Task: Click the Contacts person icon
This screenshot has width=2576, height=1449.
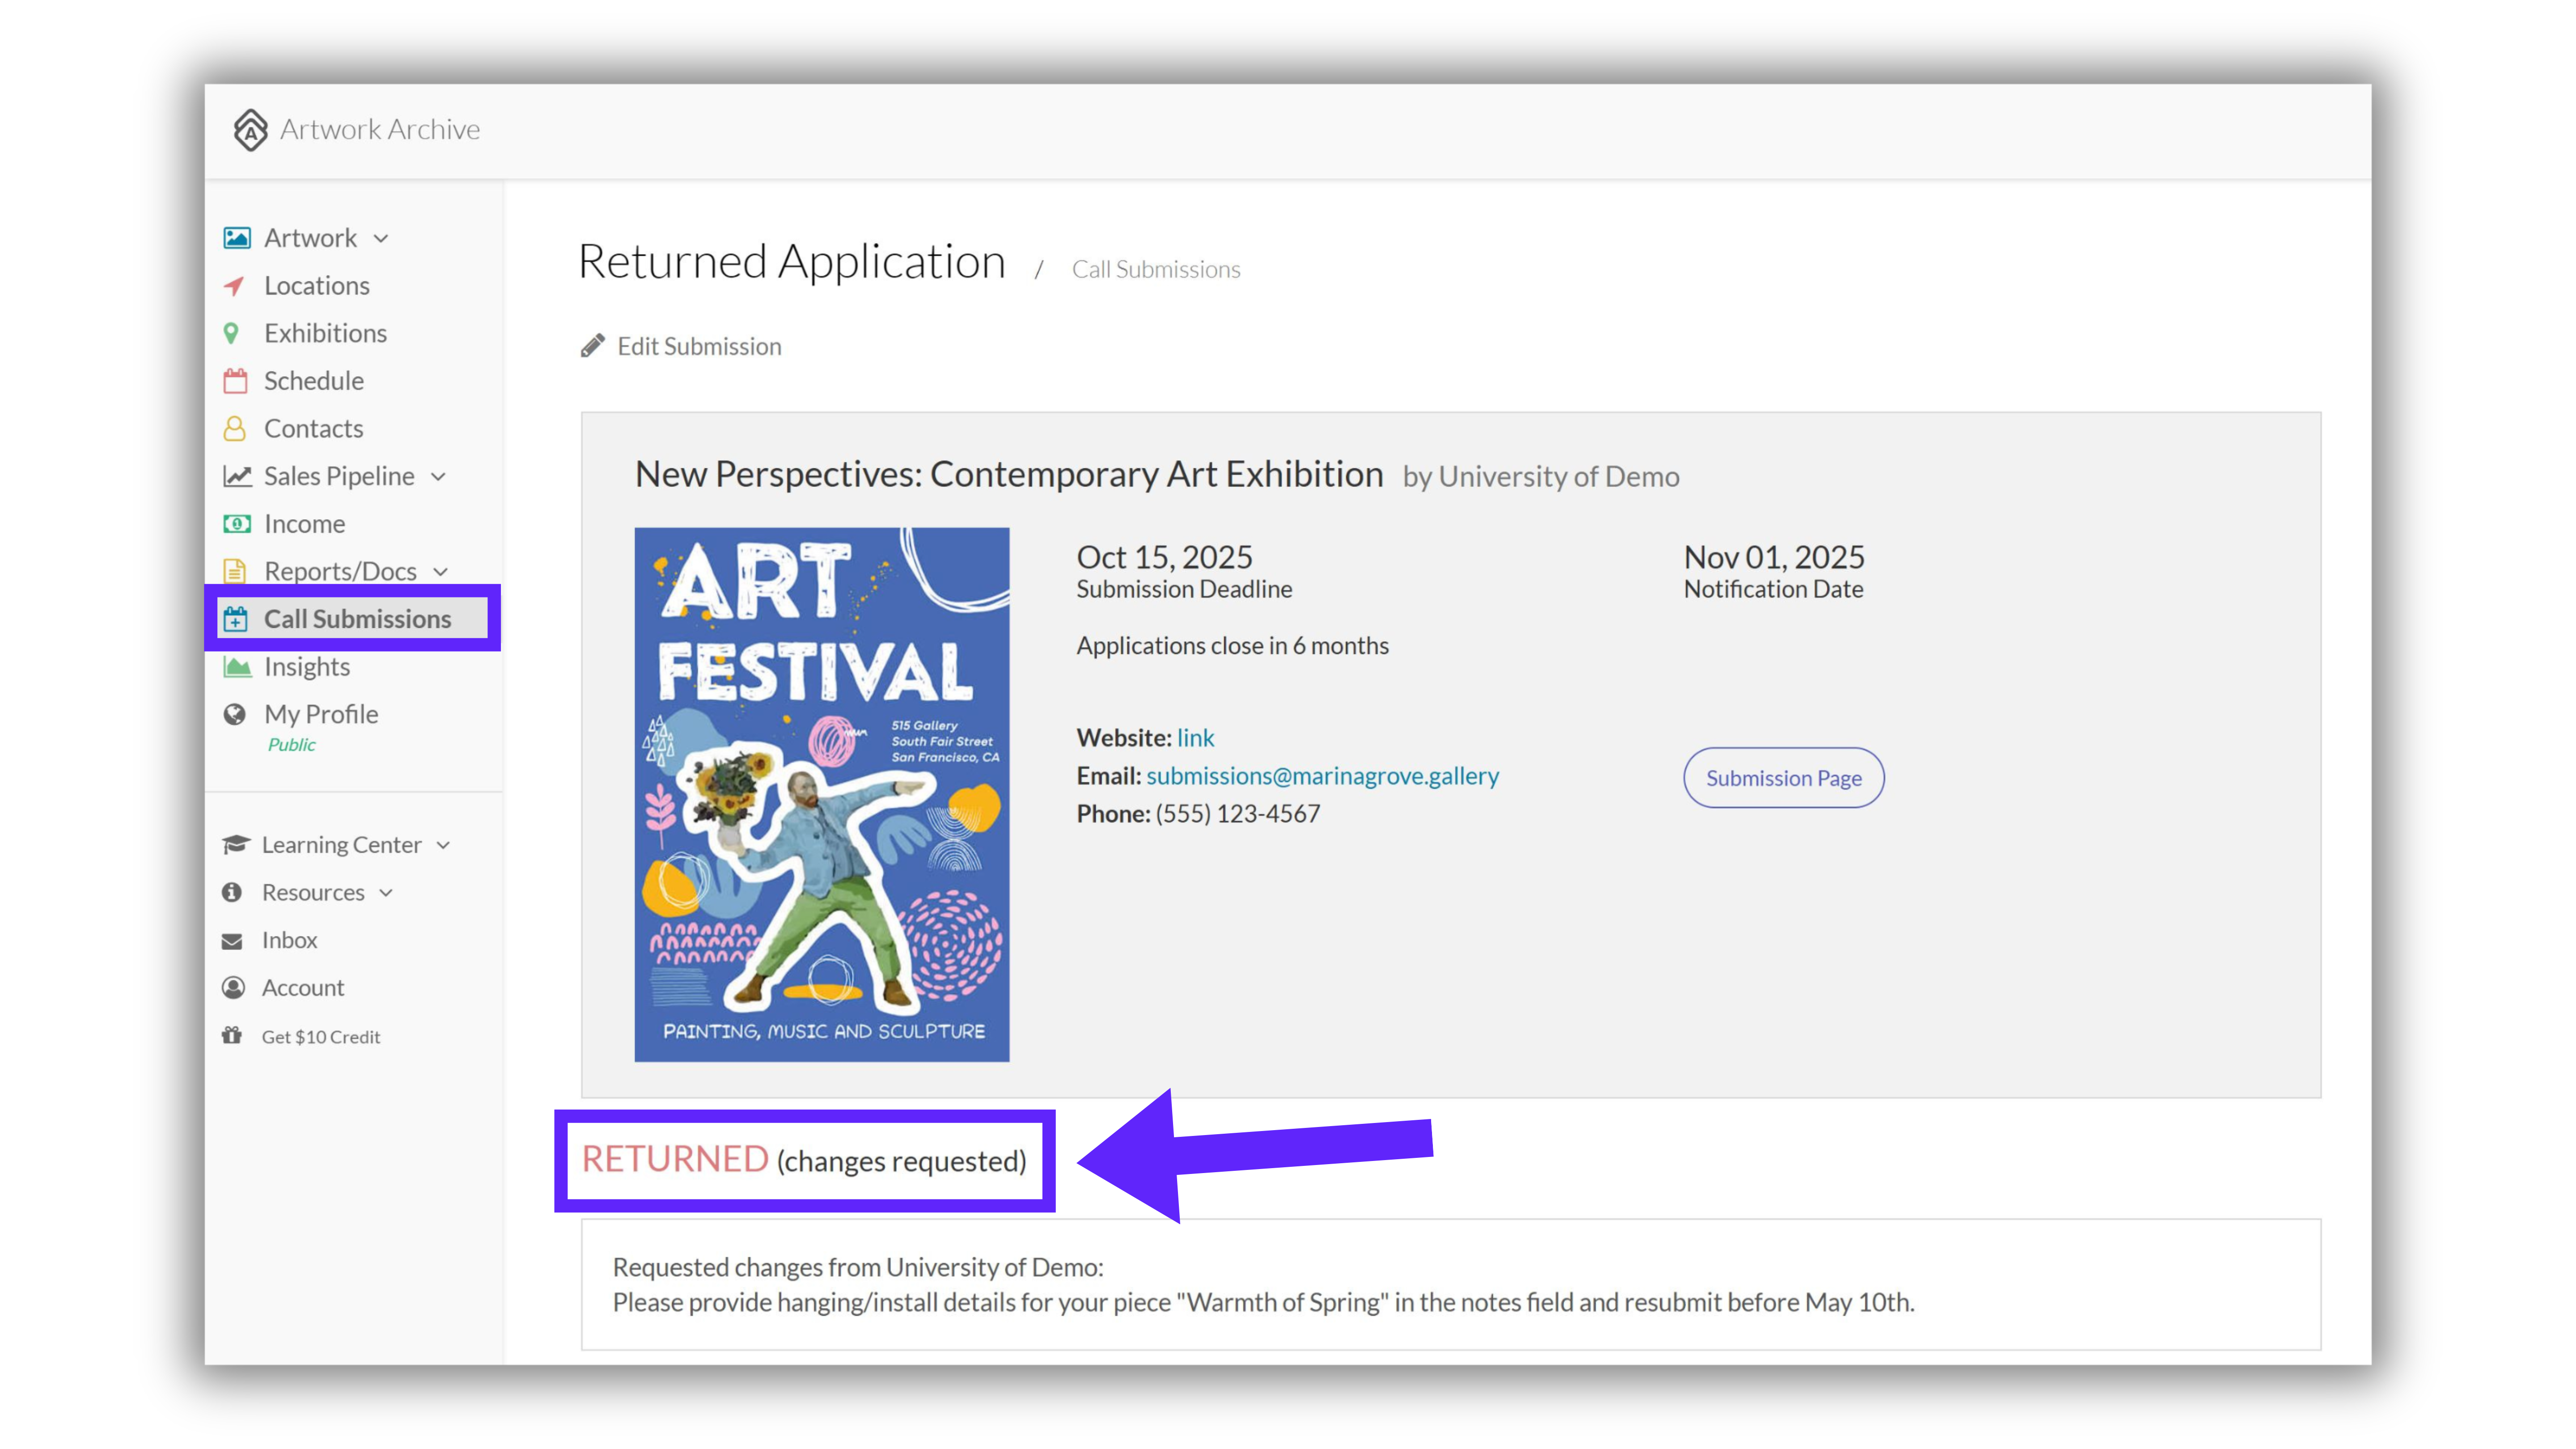Action: tap(235, 429)
